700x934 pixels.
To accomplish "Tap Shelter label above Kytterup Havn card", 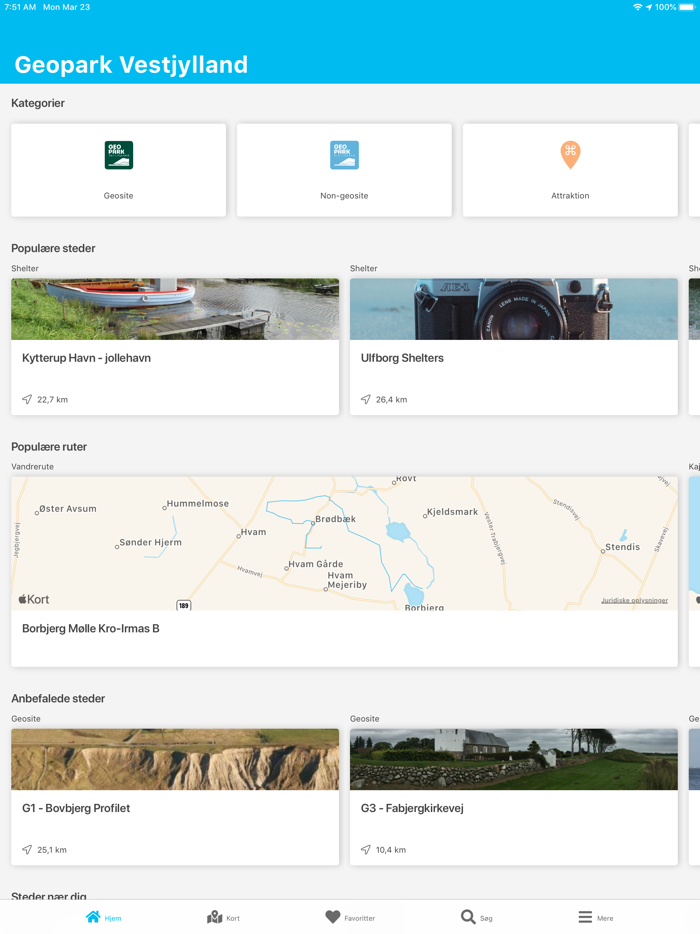I will 25,269.
